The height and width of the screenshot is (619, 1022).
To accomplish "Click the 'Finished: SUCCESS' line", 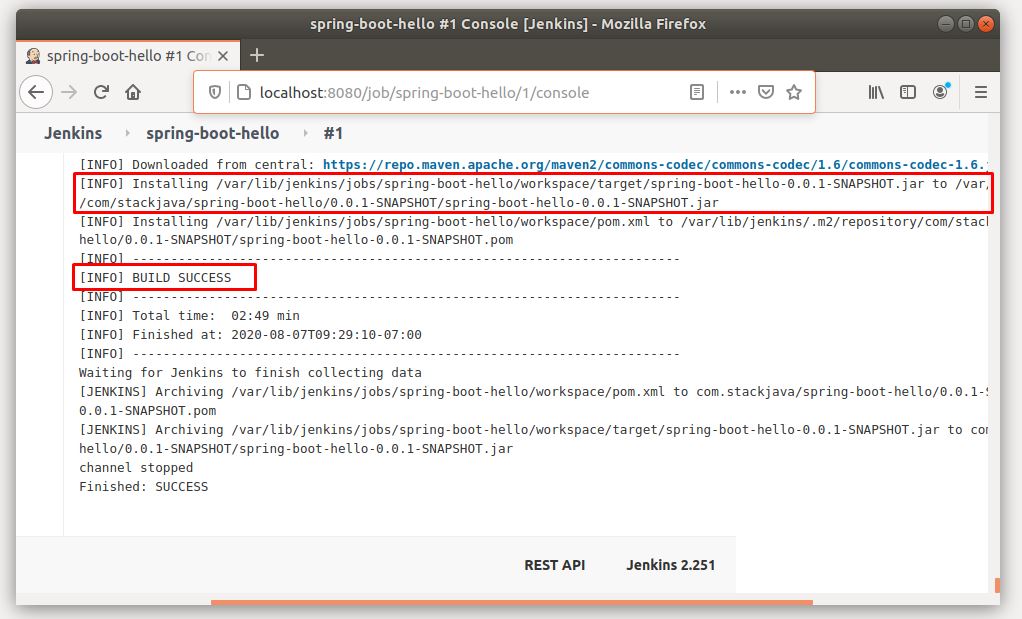I will [143, 486].
